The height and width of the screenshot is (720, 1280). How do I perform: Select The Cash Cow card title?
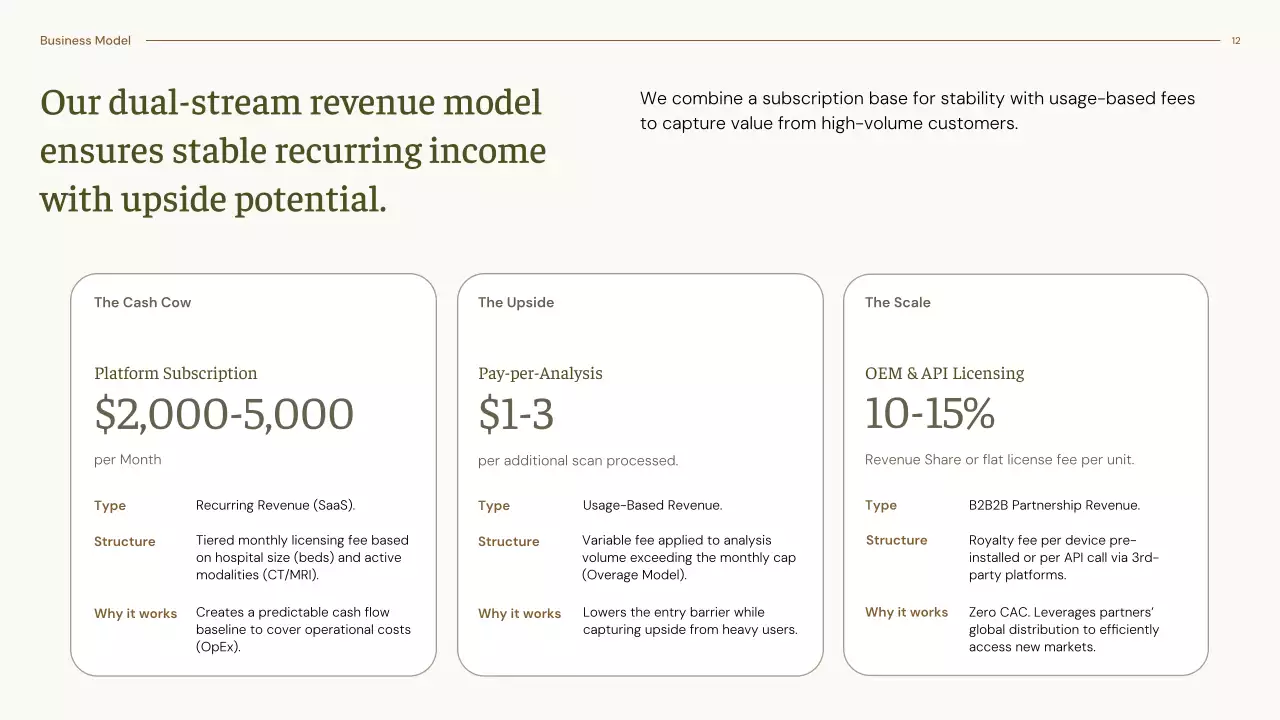tap(142, 303)
